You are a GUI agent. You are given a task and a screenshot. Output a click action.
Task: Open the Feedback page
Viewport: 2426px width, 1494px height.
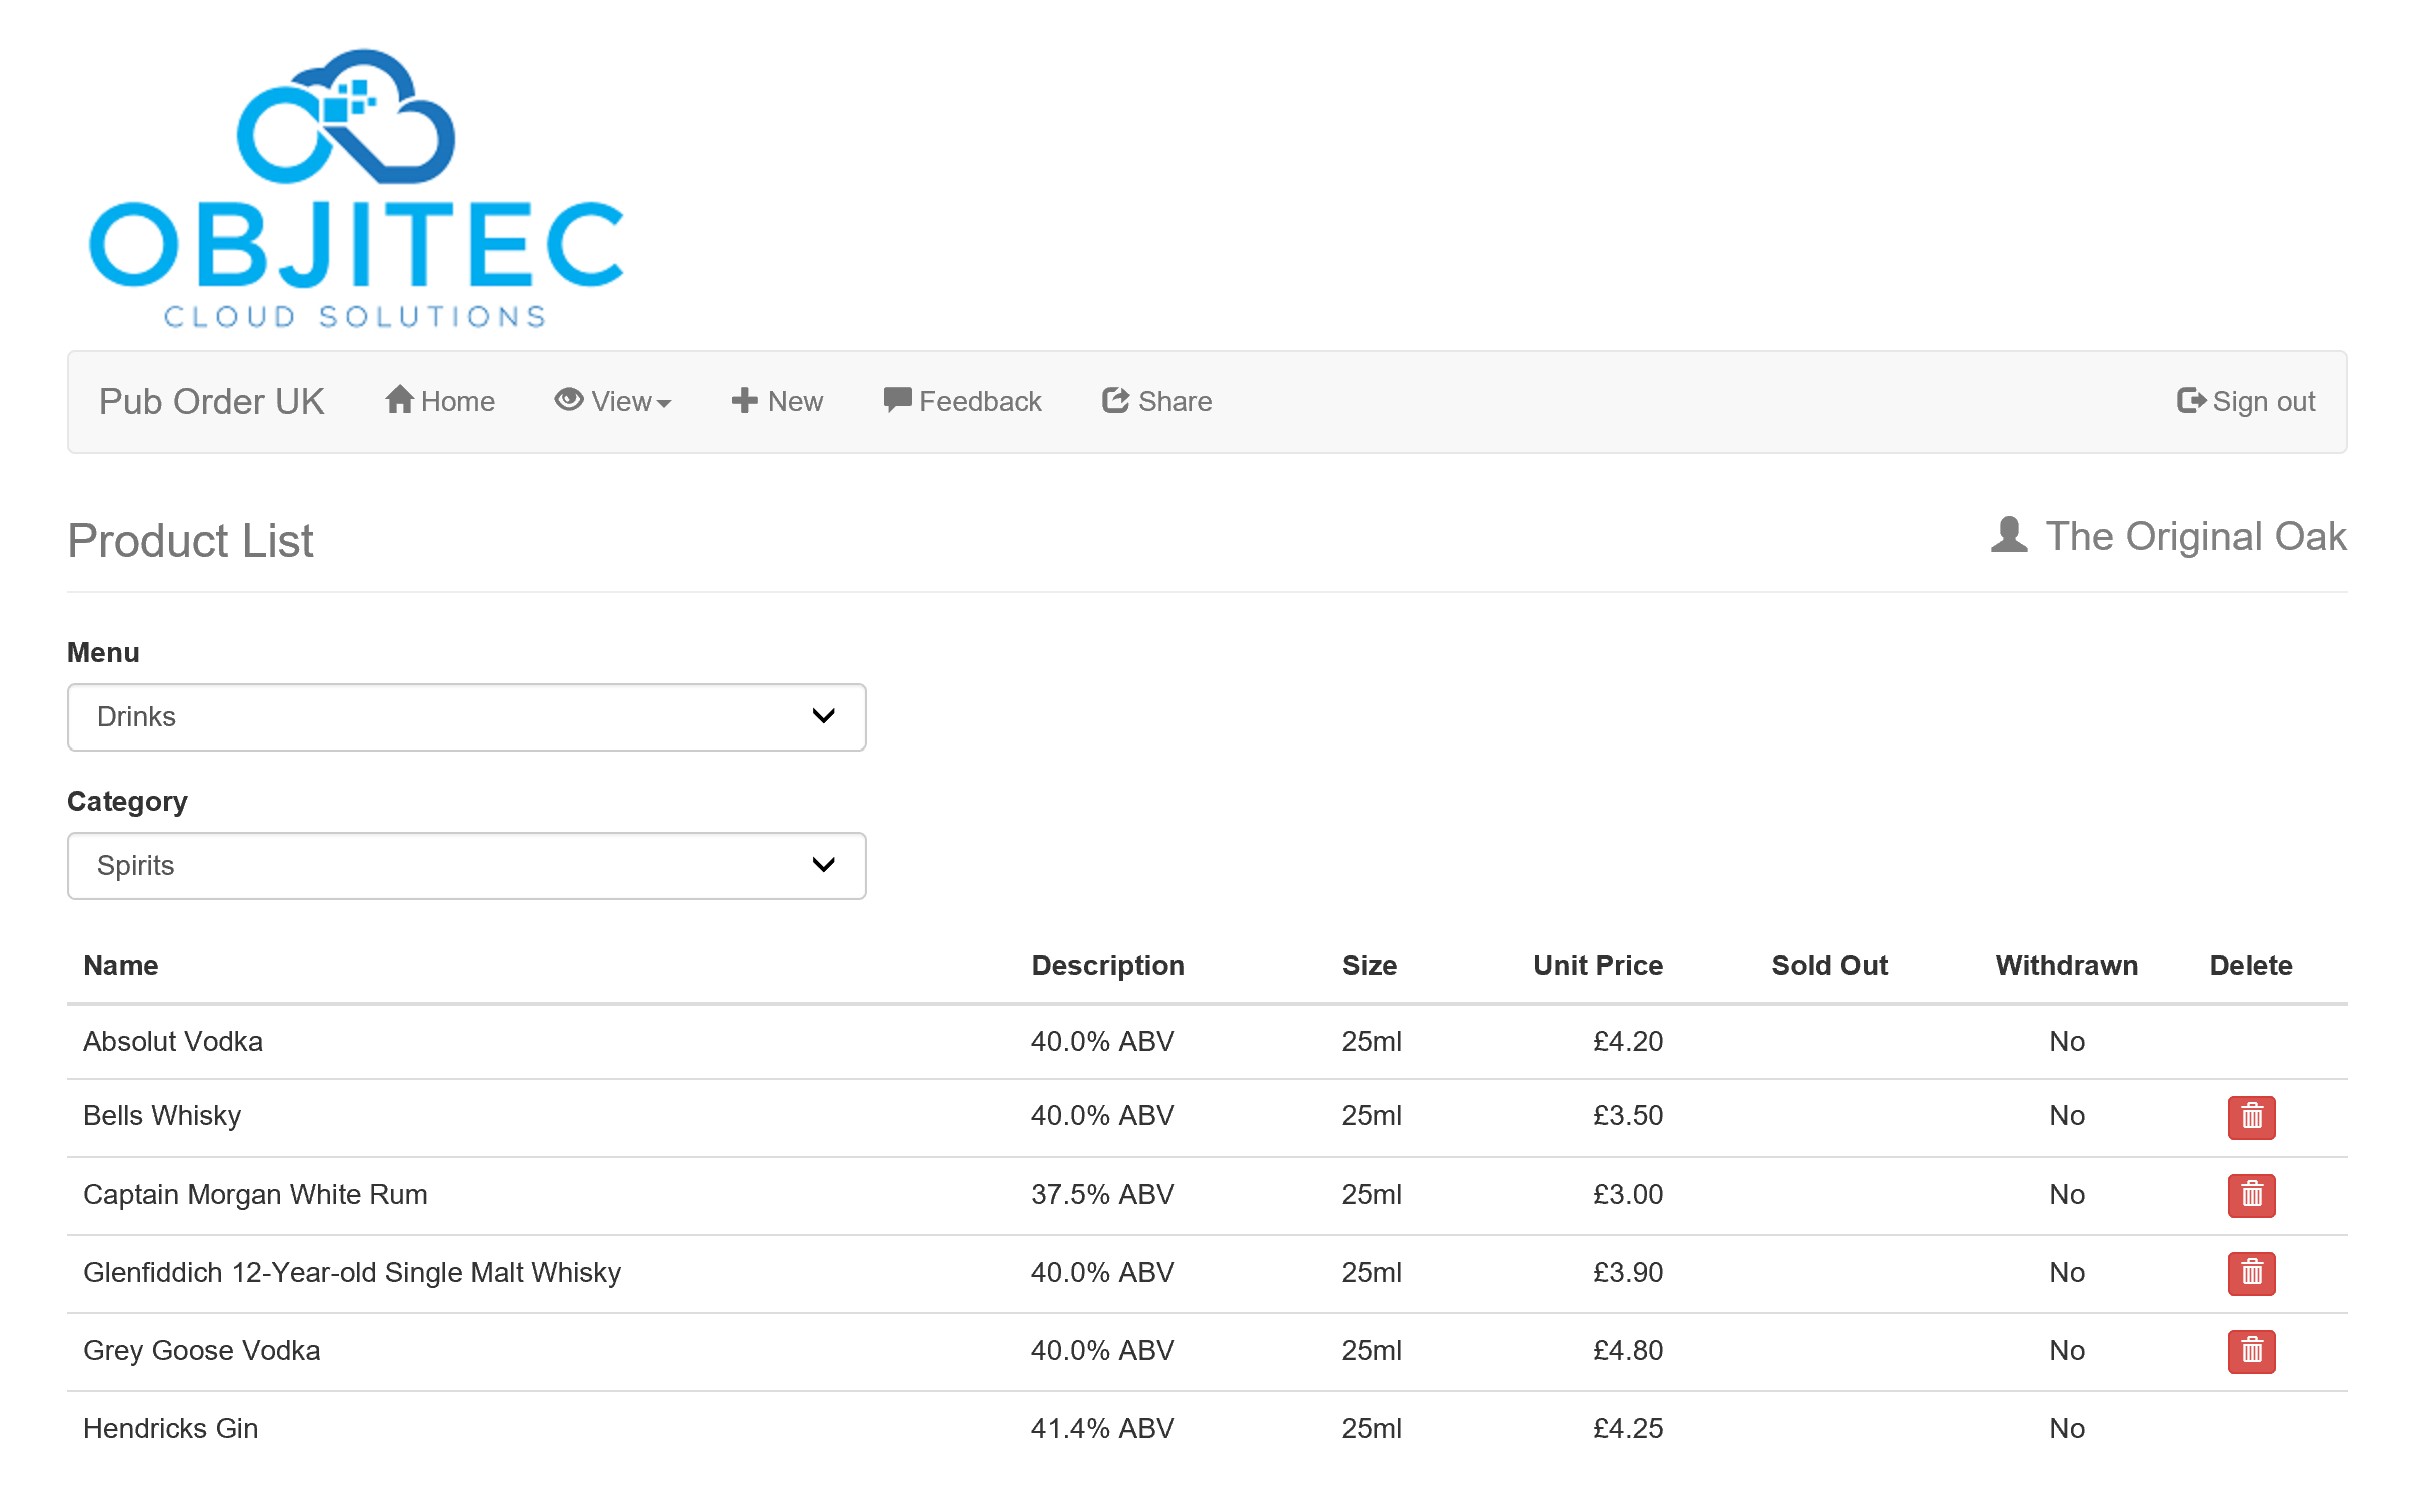[962, 402]
